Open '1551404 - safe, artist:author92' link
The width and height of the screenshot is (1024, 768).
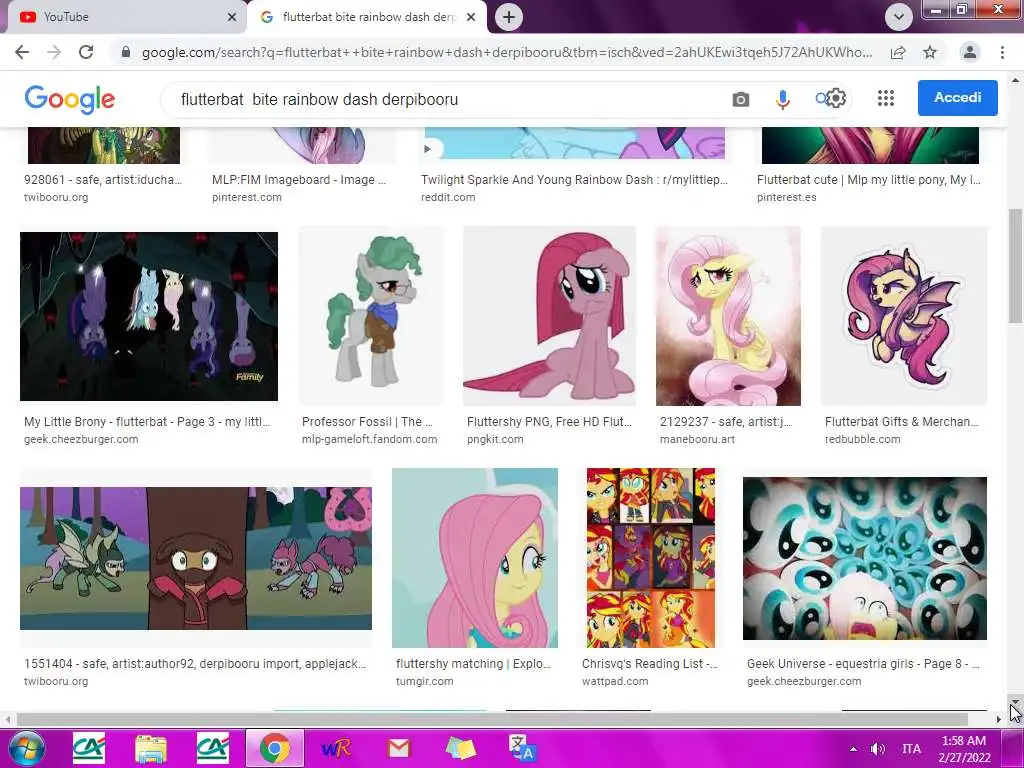click(195, 664)
